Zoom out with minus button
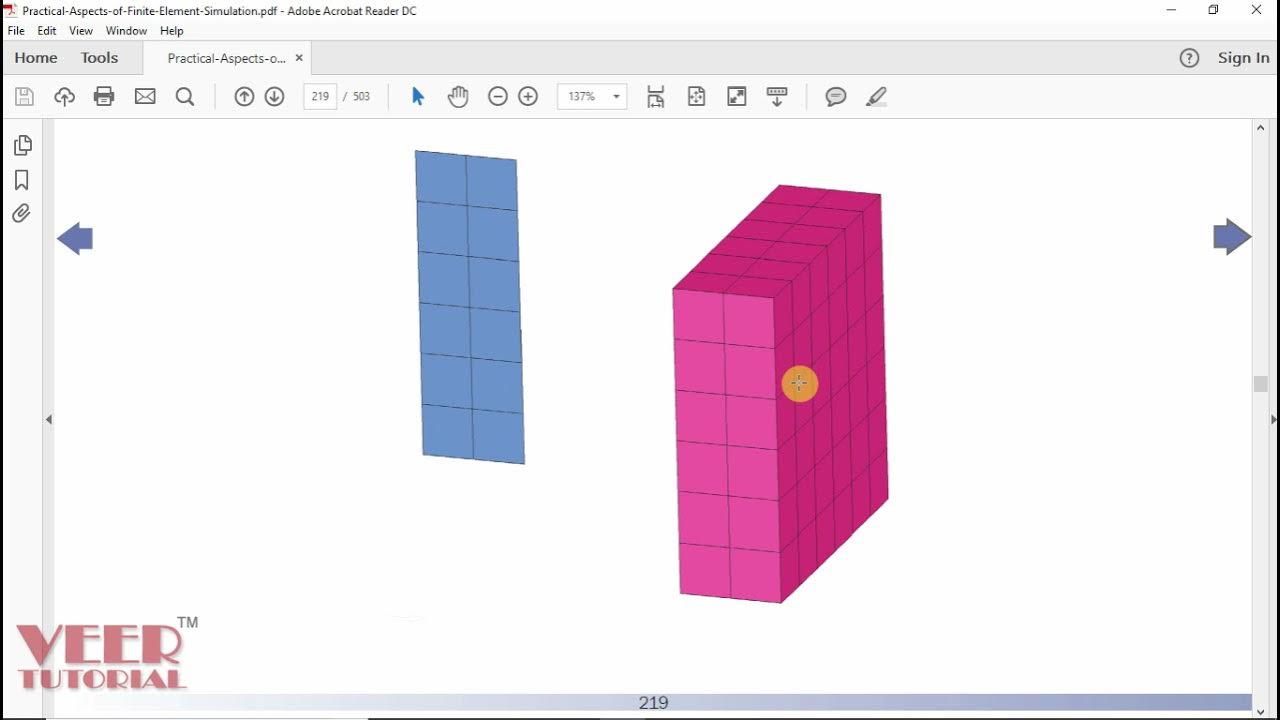The height and width of the screenshot is (720, 1280). point(498,97)
